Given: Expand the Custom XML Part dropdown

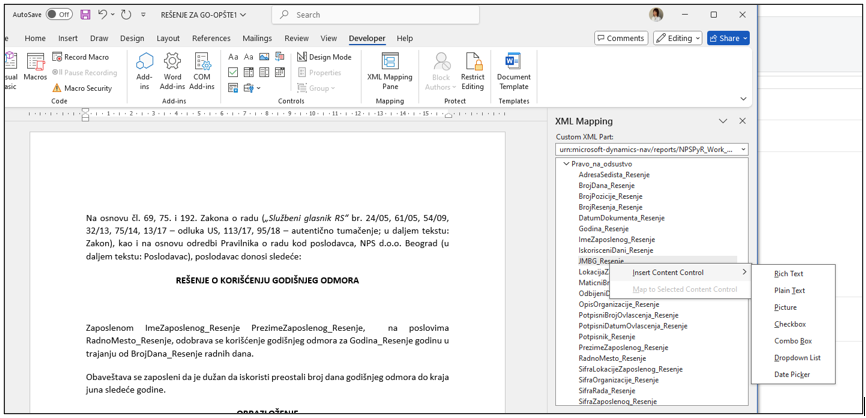Looking at the screenshot, I should (743, 149).
